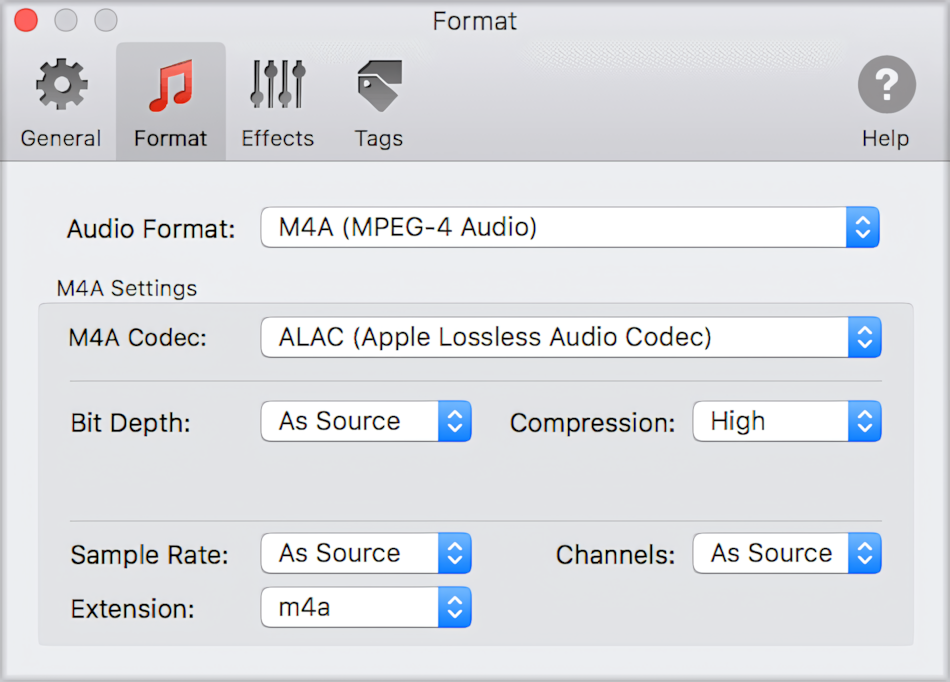This screenshot has height=682, width=950.
Task: Expand the M4A Codec dropdown
Action: [x=570, y=338]
